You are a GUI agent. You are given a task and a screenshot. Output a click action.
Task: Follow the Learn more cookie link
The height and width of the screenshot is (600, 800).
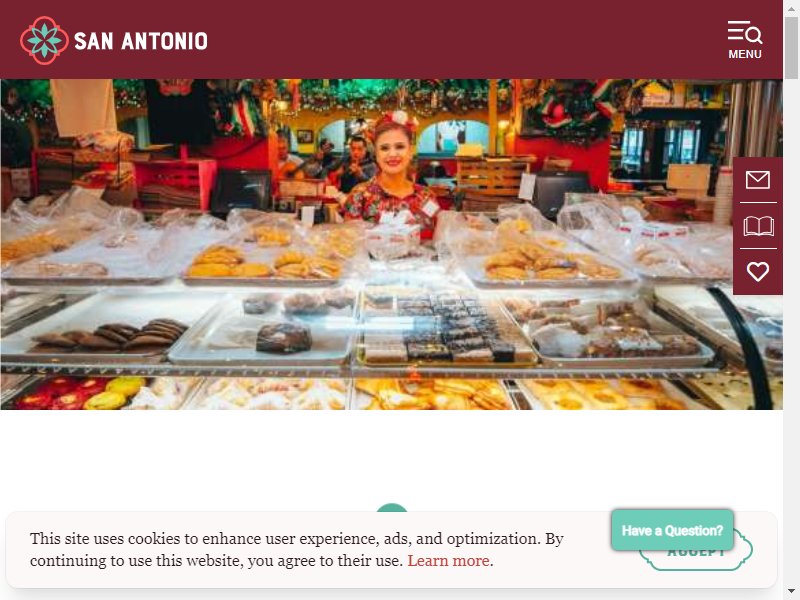pyautogui.click(x=448, y=561)
